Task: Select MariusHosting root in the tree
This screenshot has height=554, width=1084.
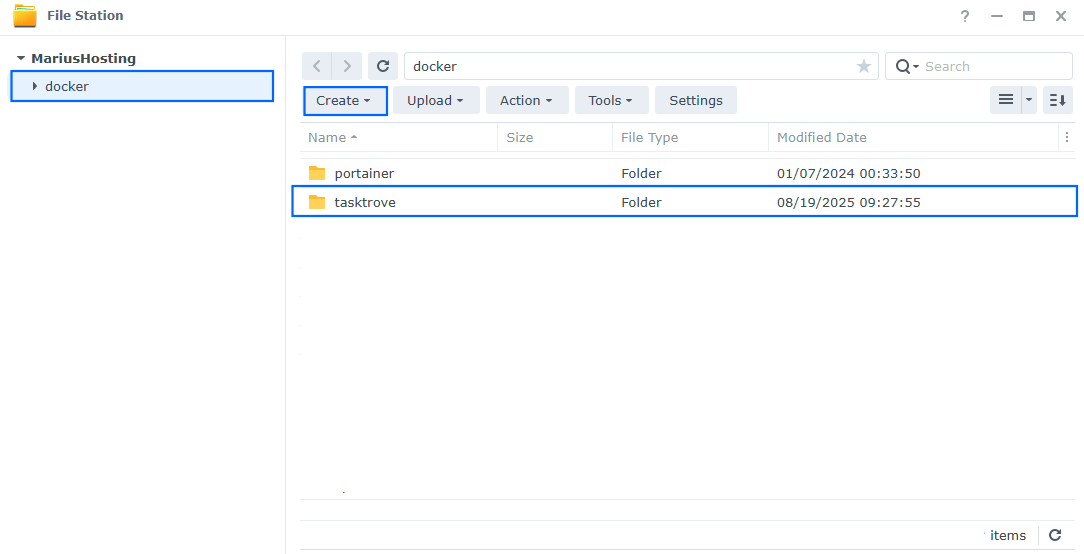Action: [83, 59]
